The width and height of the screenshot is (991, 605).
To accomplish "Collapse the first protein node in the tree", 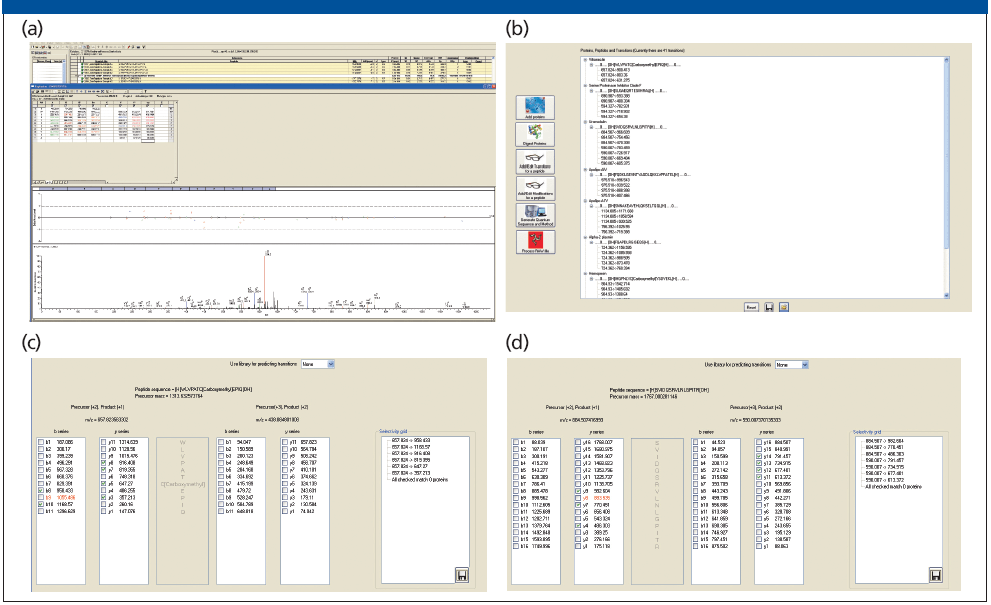I will [585, 59].
